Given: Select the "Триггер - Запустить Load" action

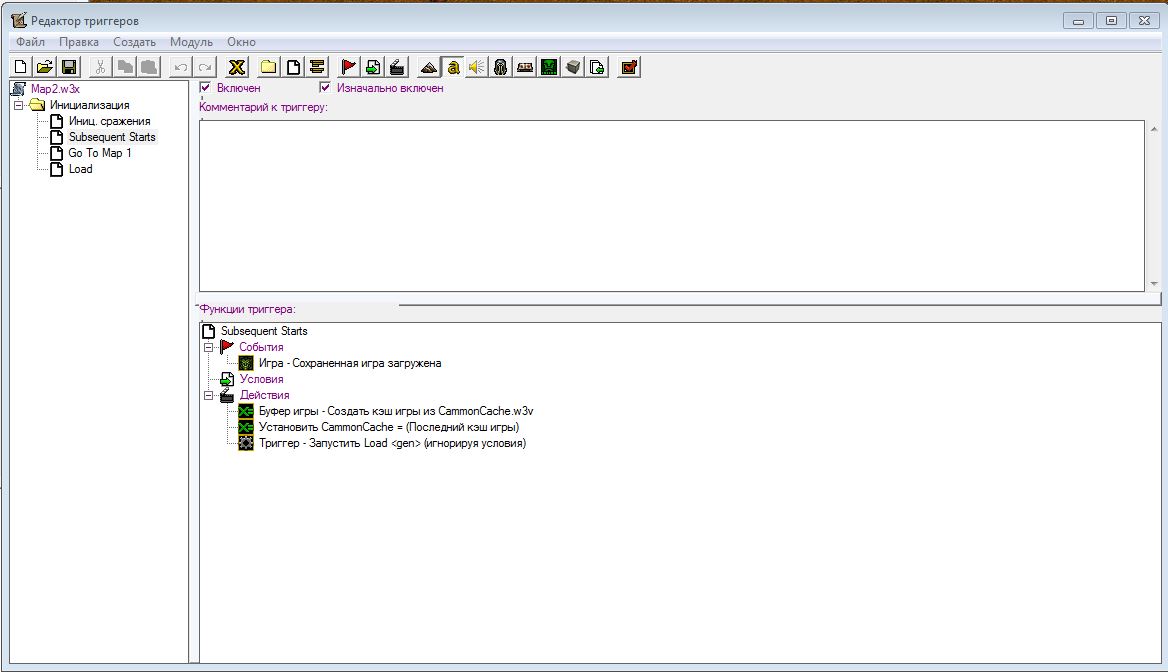Looking at the screenshot, I should (391, 443).
